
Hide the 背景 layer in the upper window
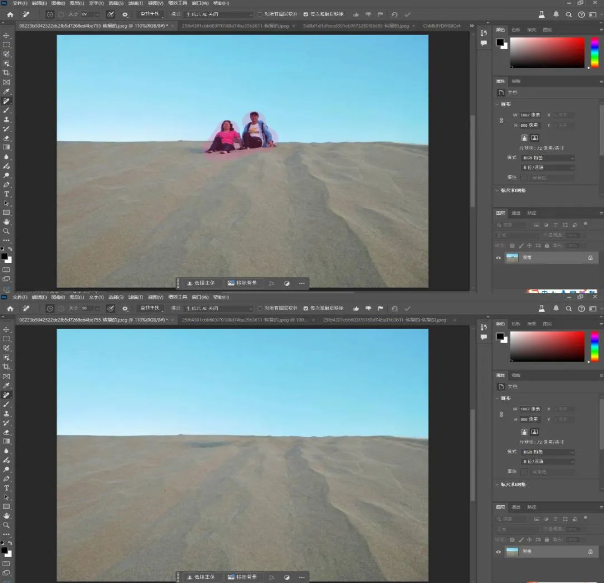[499, 258]
